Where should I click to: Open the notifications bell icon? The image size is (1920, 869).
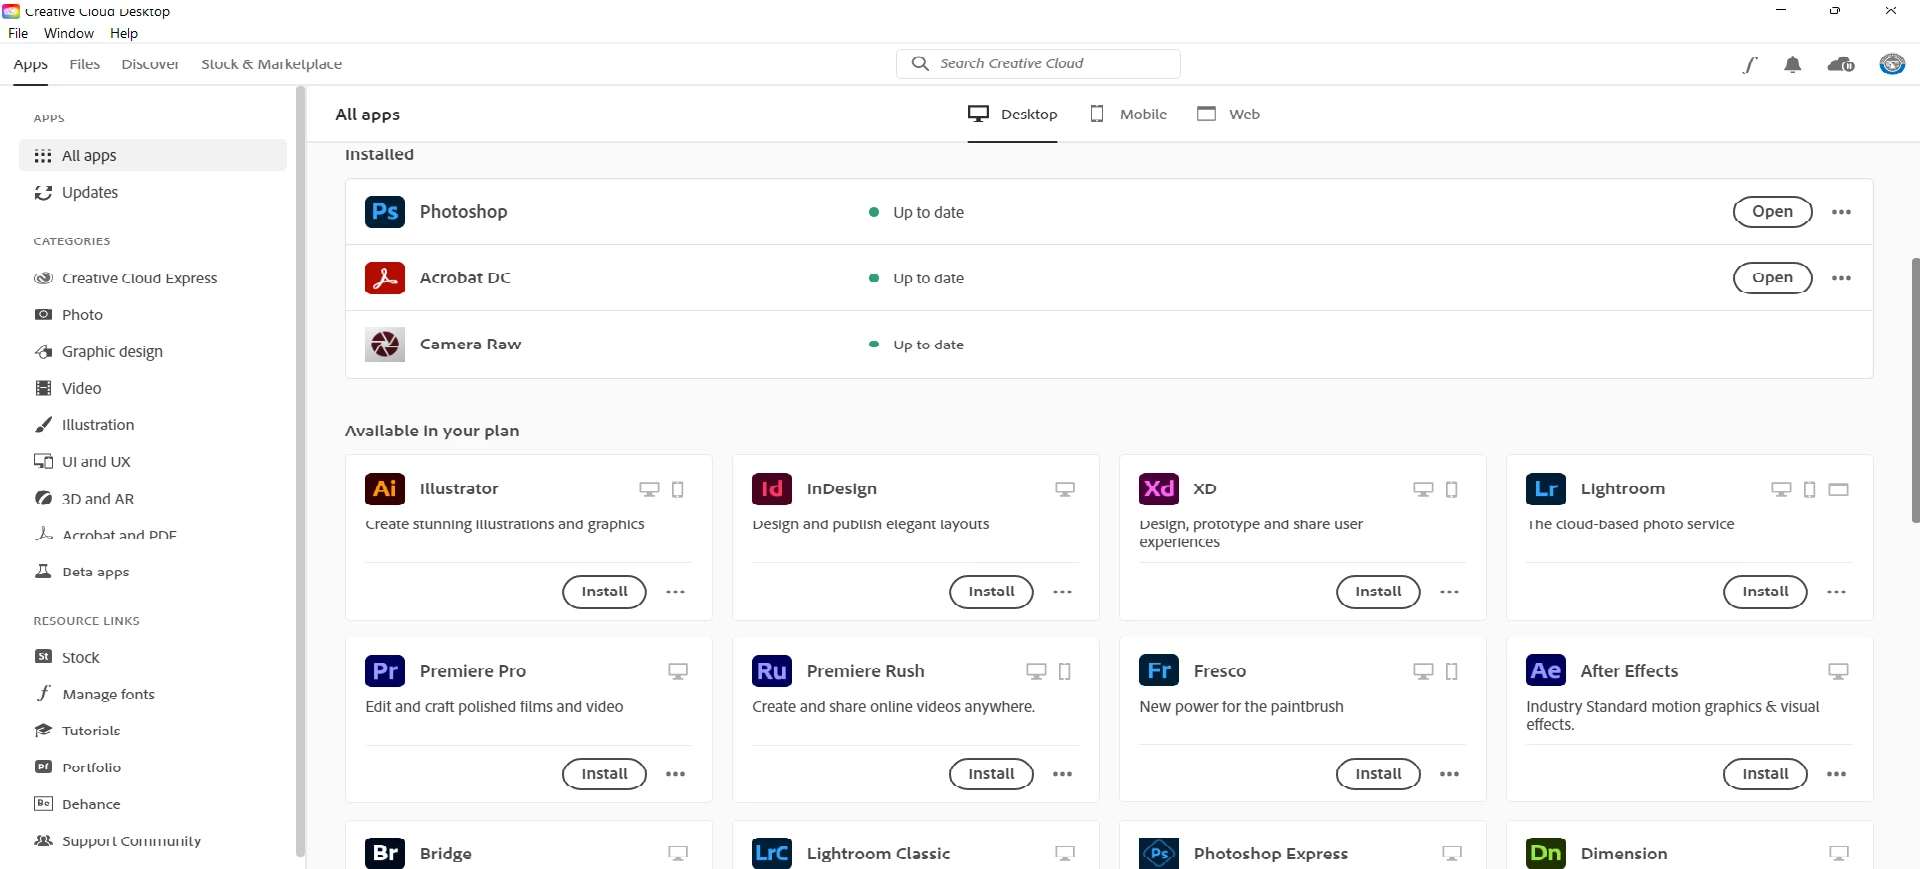tap(1792, 65)
